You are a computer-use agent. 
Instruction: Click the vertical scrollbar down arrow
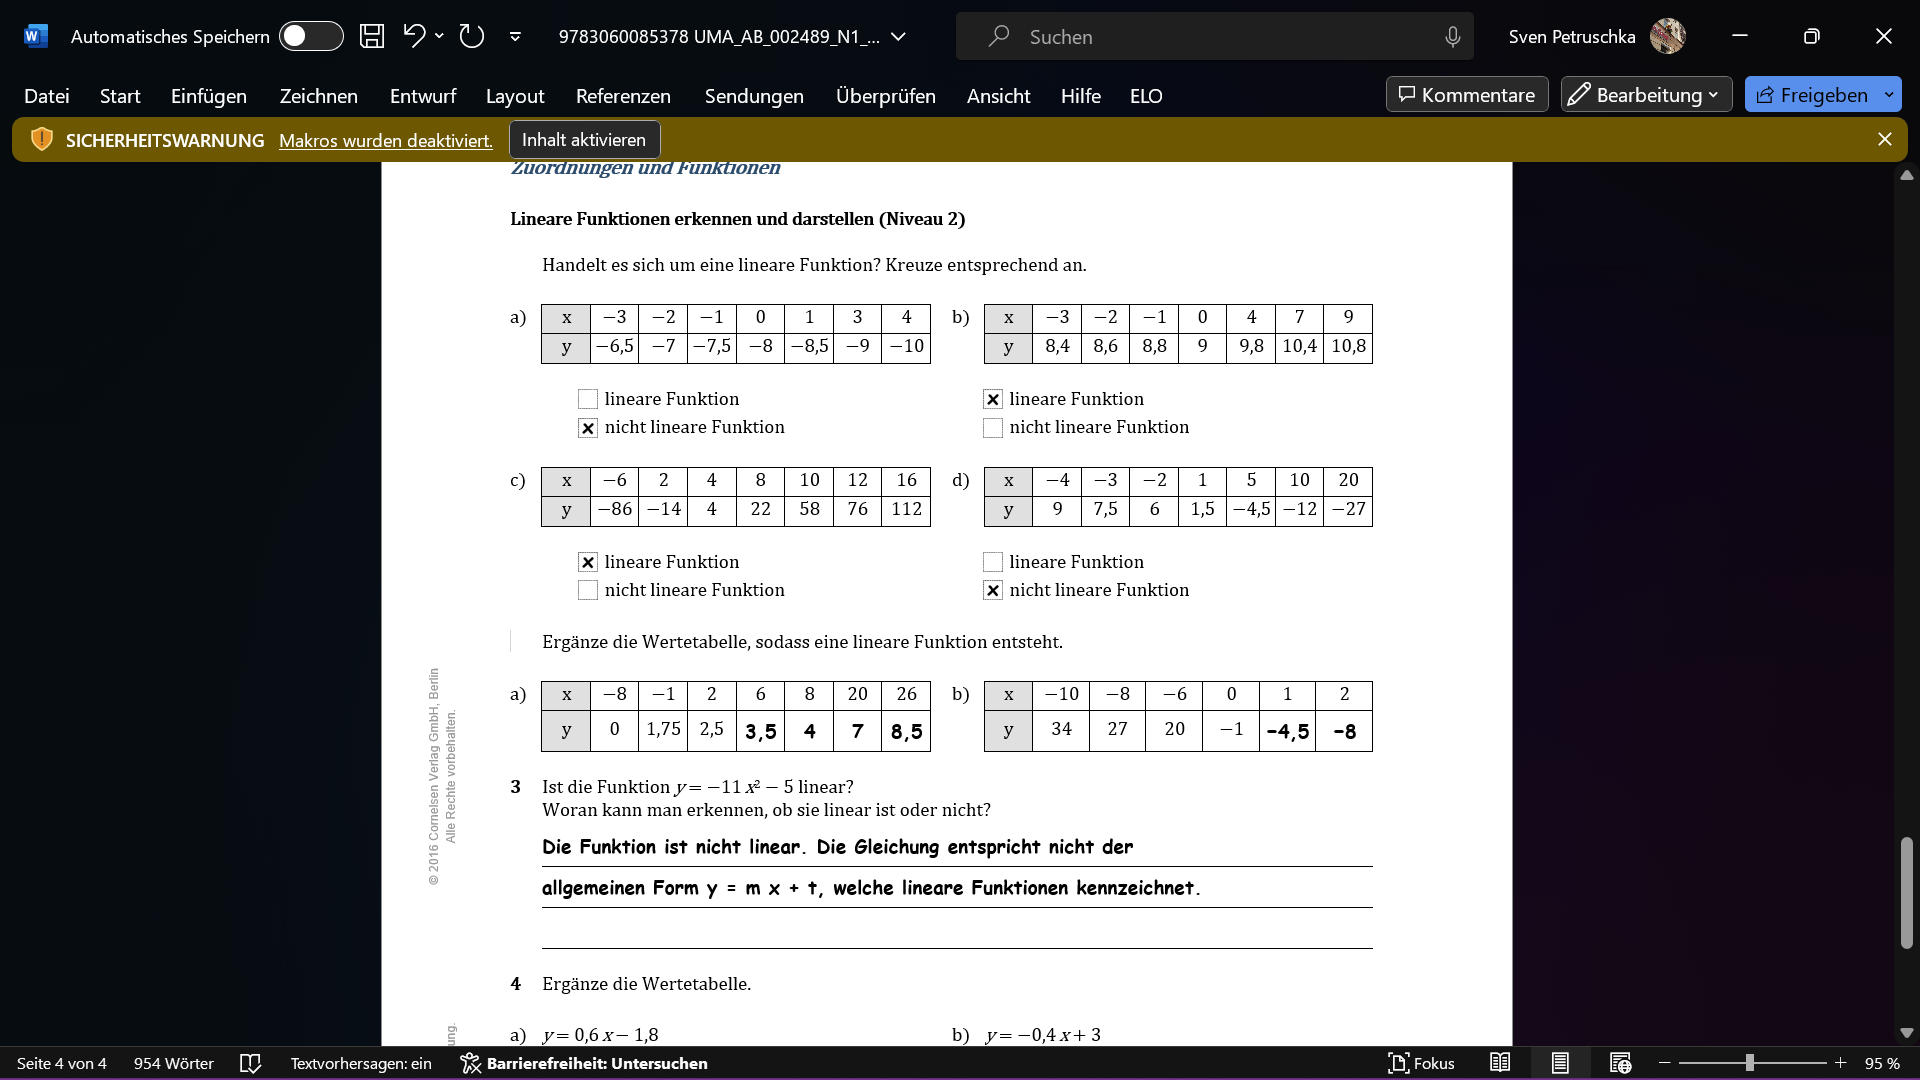pos(1906,1033)
